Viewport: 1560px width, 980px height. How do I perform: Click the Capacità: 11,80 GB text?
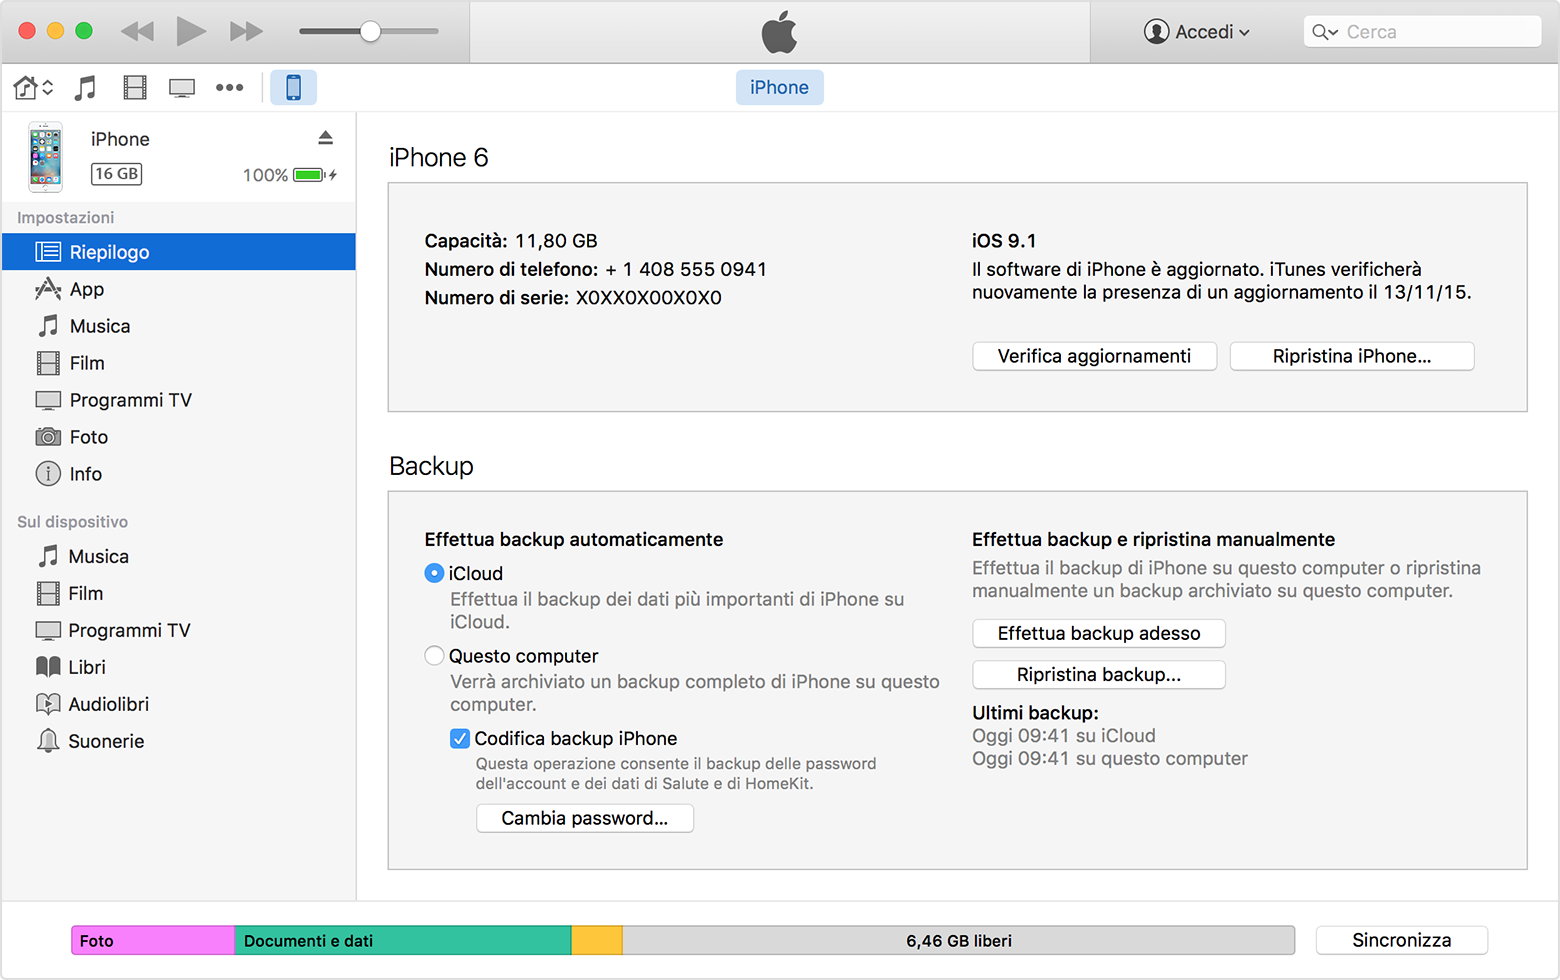click(x=511, y=241)
